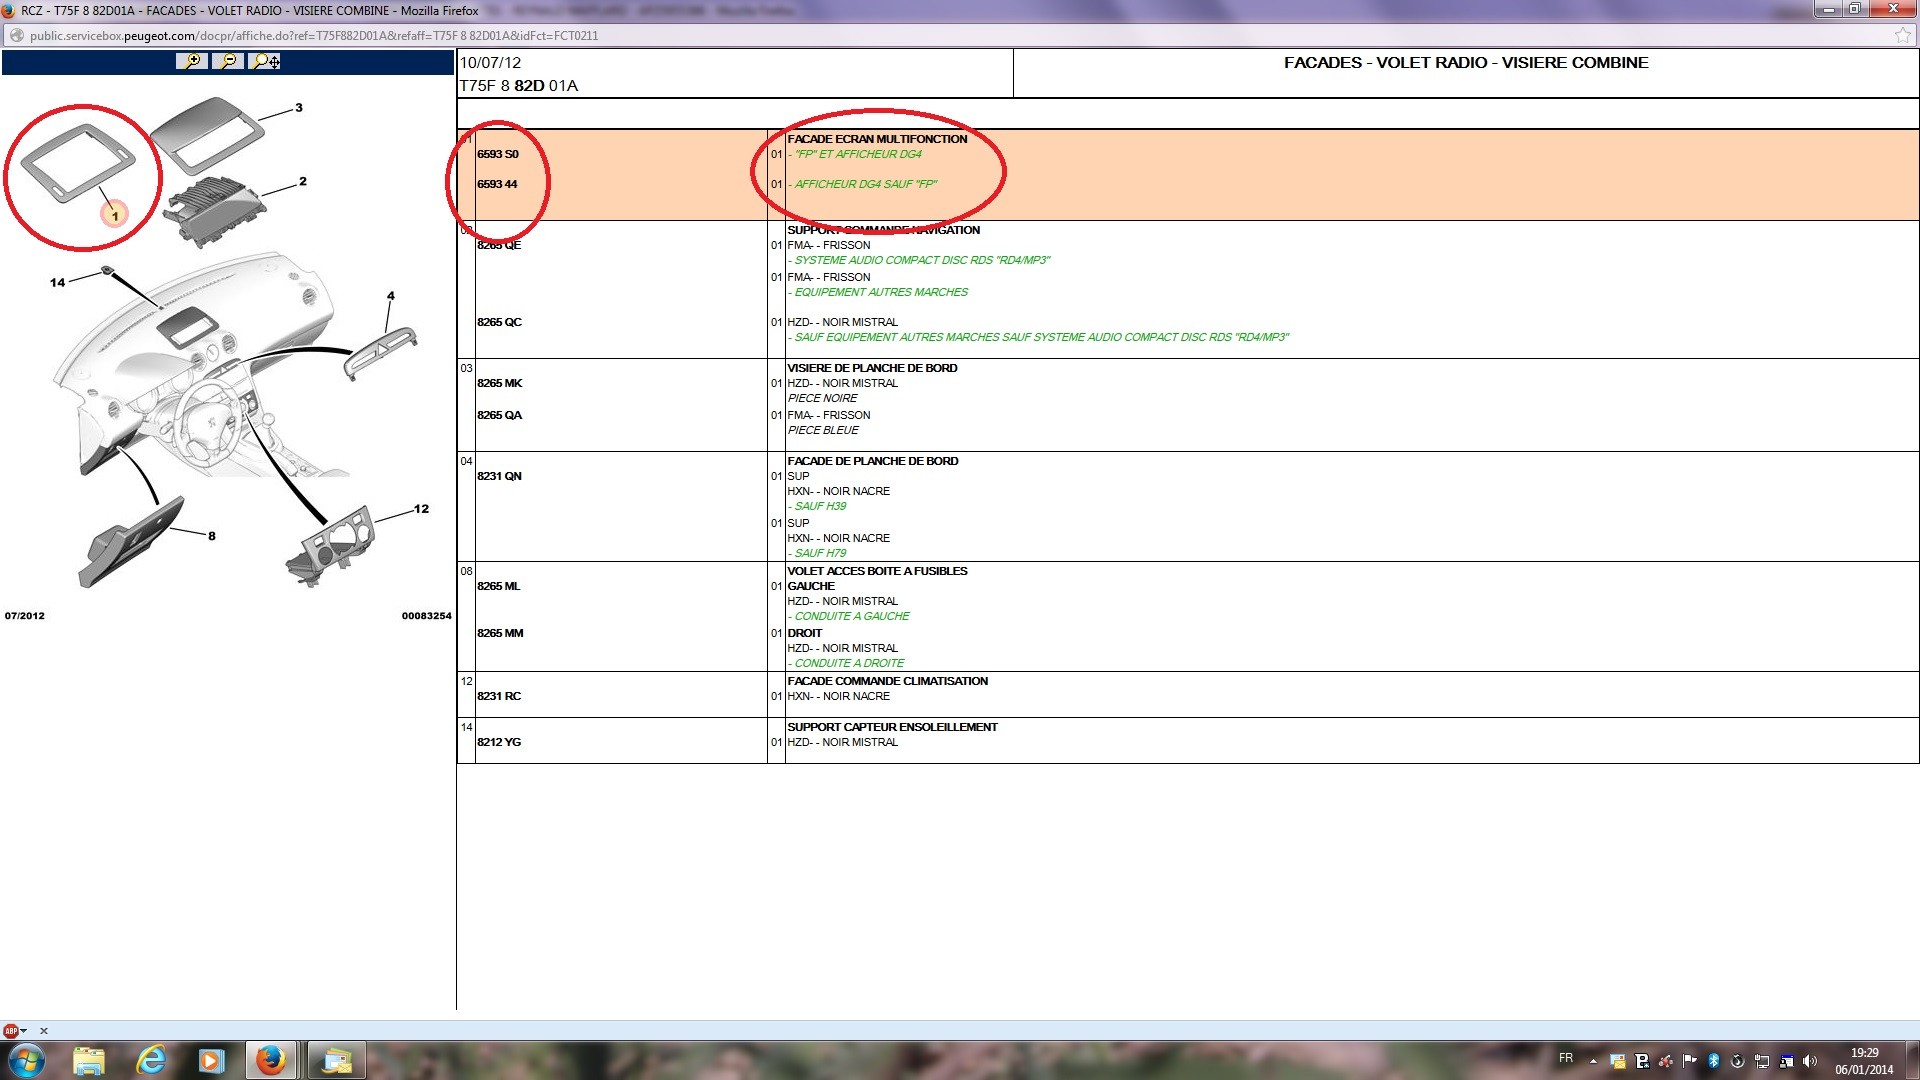Click part reference 8265 MM
1920x1080 pixels.
(500, 633)
